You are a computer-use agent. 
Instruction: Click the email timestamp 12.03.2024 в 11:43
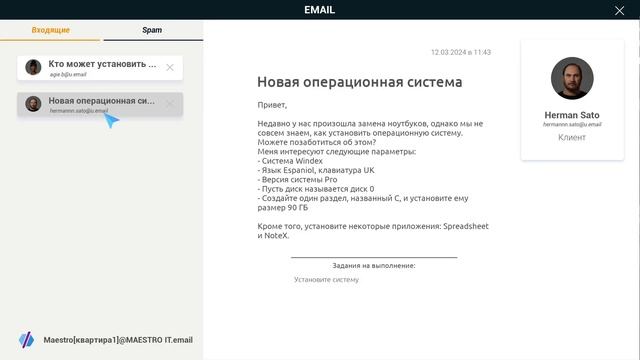click(x=461, y=52)
